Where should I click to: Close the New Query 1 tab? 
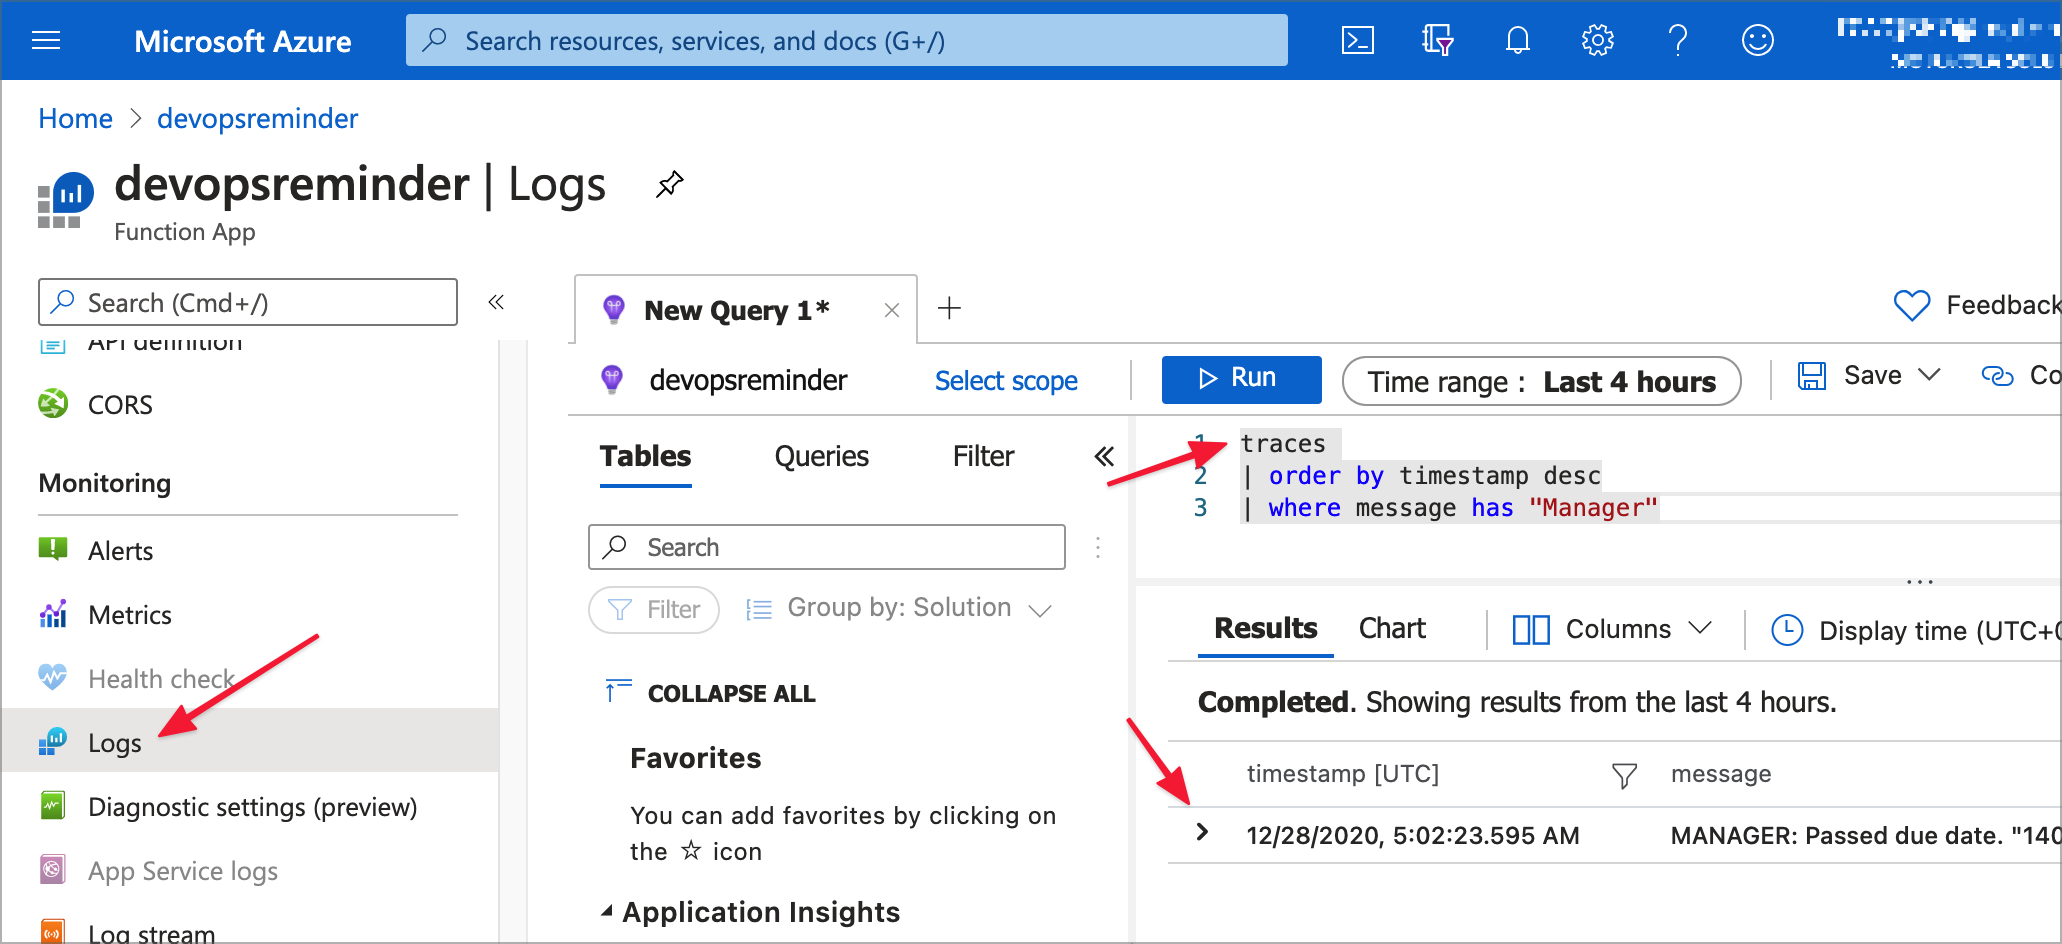coord(892,311)
